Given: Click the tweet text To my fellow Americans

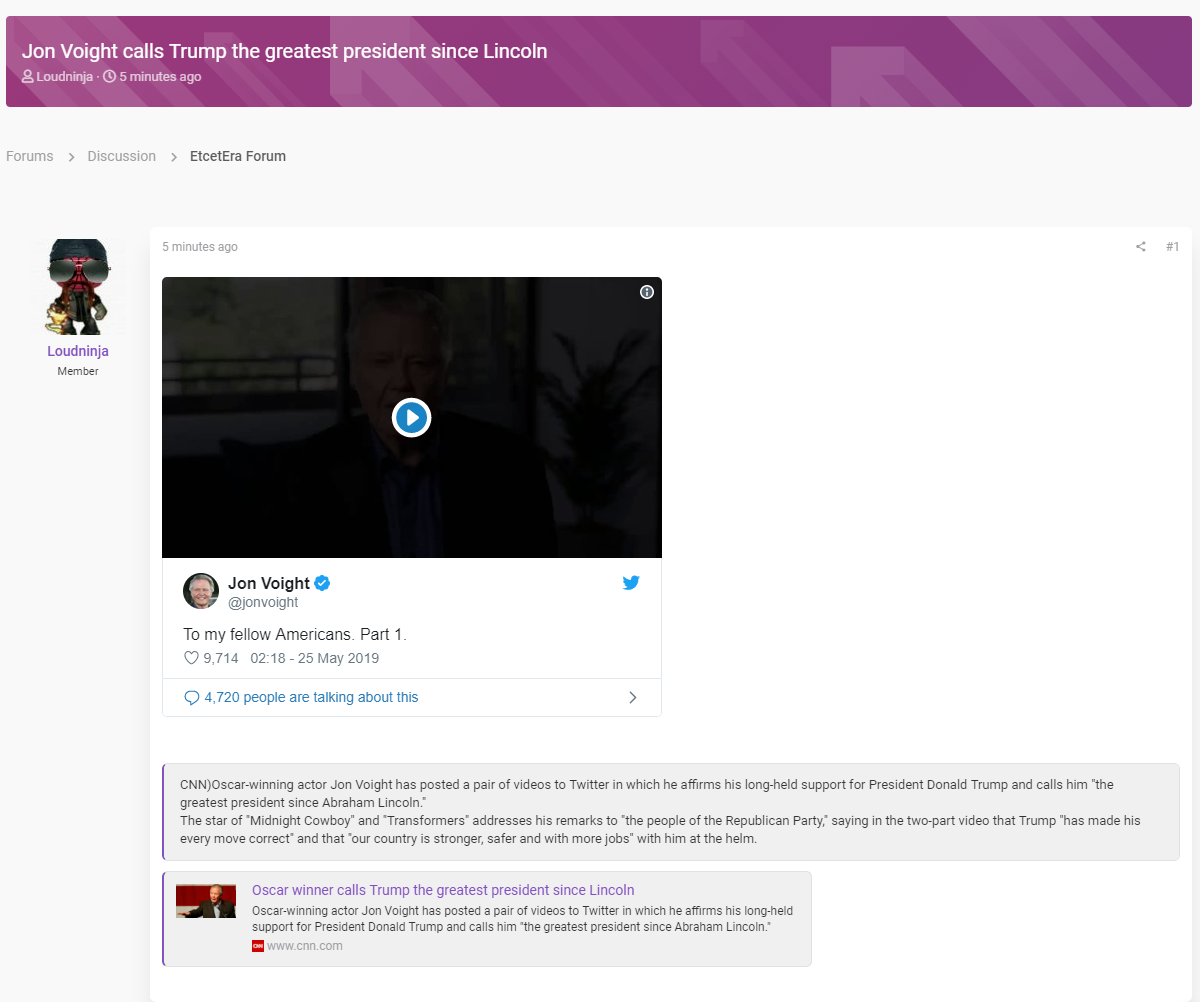Looking at the screenshot, I should click(295, 634).
